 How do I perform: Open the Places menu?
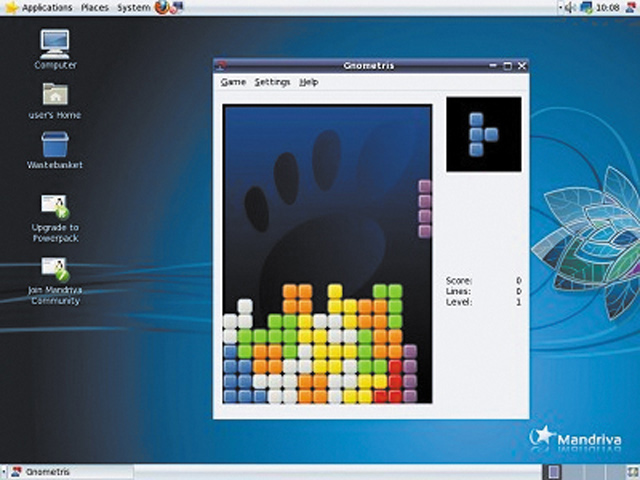pos(94,7)
